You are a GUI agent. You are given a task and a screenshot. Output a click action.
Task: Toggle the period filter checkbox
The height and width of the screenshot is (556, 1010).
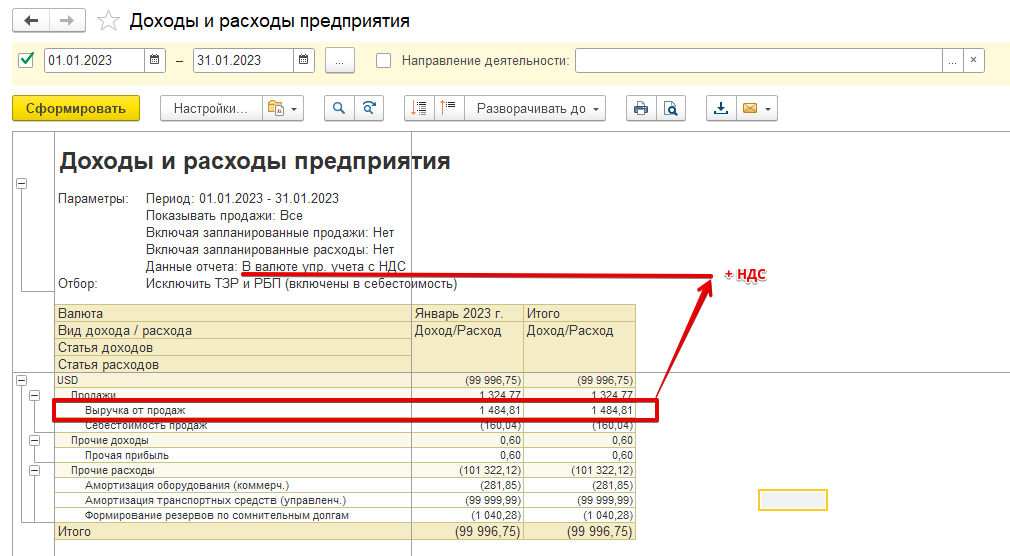point(27,60)
